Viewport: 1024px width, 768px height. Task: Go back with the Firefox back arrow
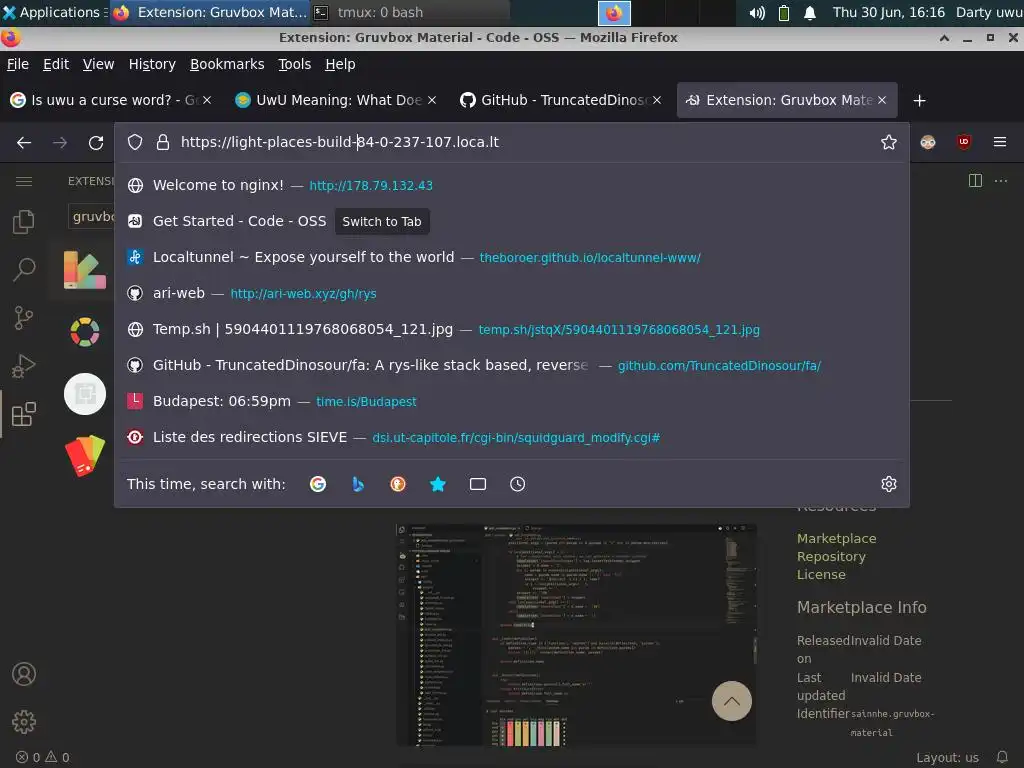coord(24,142)
